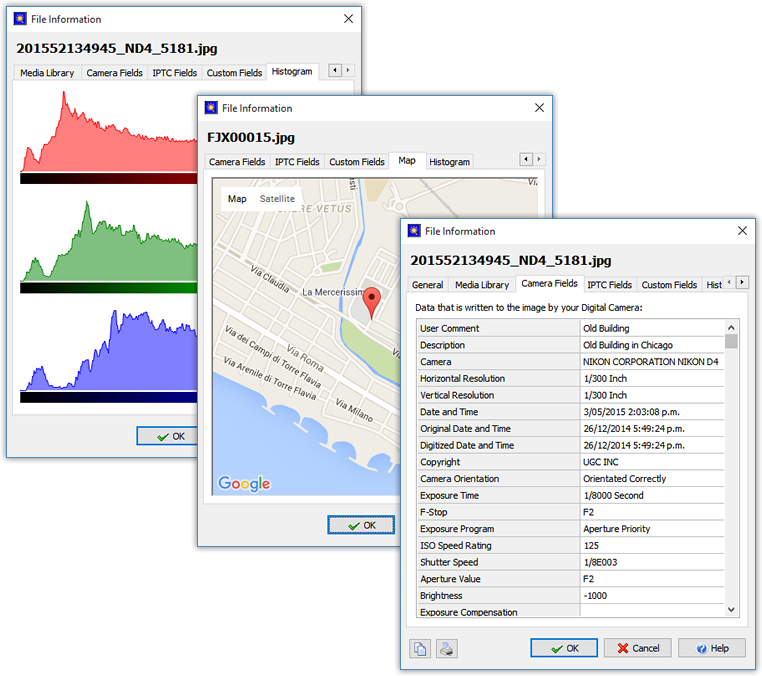
Task: Open the Media Library tab in front dialog
Action: click(x=482, y=285)
